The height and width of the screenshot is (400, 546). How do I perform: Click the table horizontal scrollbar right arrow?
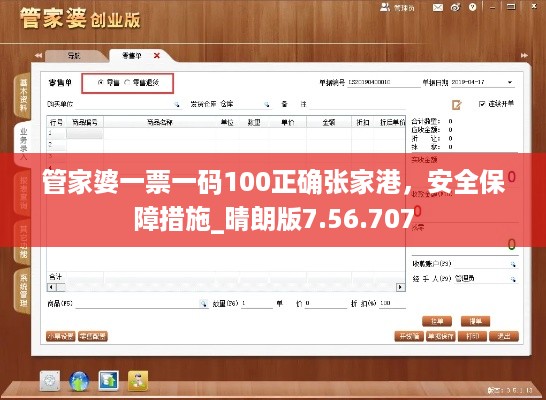point(400,287)
